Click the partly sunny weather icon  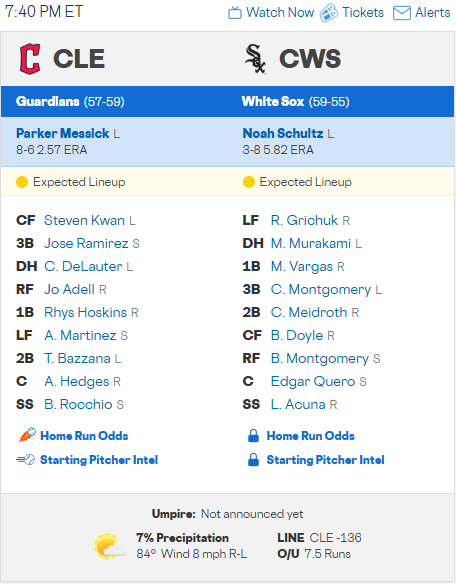[109, 546]
